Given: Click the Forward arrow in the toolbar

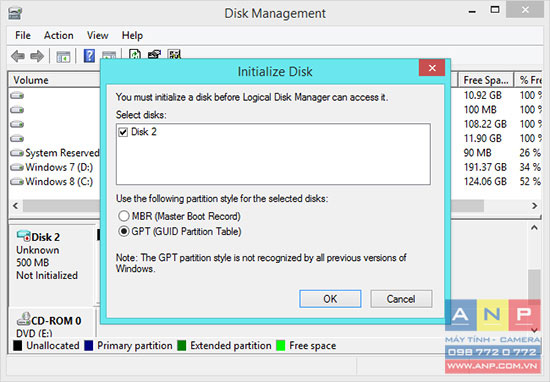Looking at the screenshot, I should pyautogui.click(x=37, y=56).
